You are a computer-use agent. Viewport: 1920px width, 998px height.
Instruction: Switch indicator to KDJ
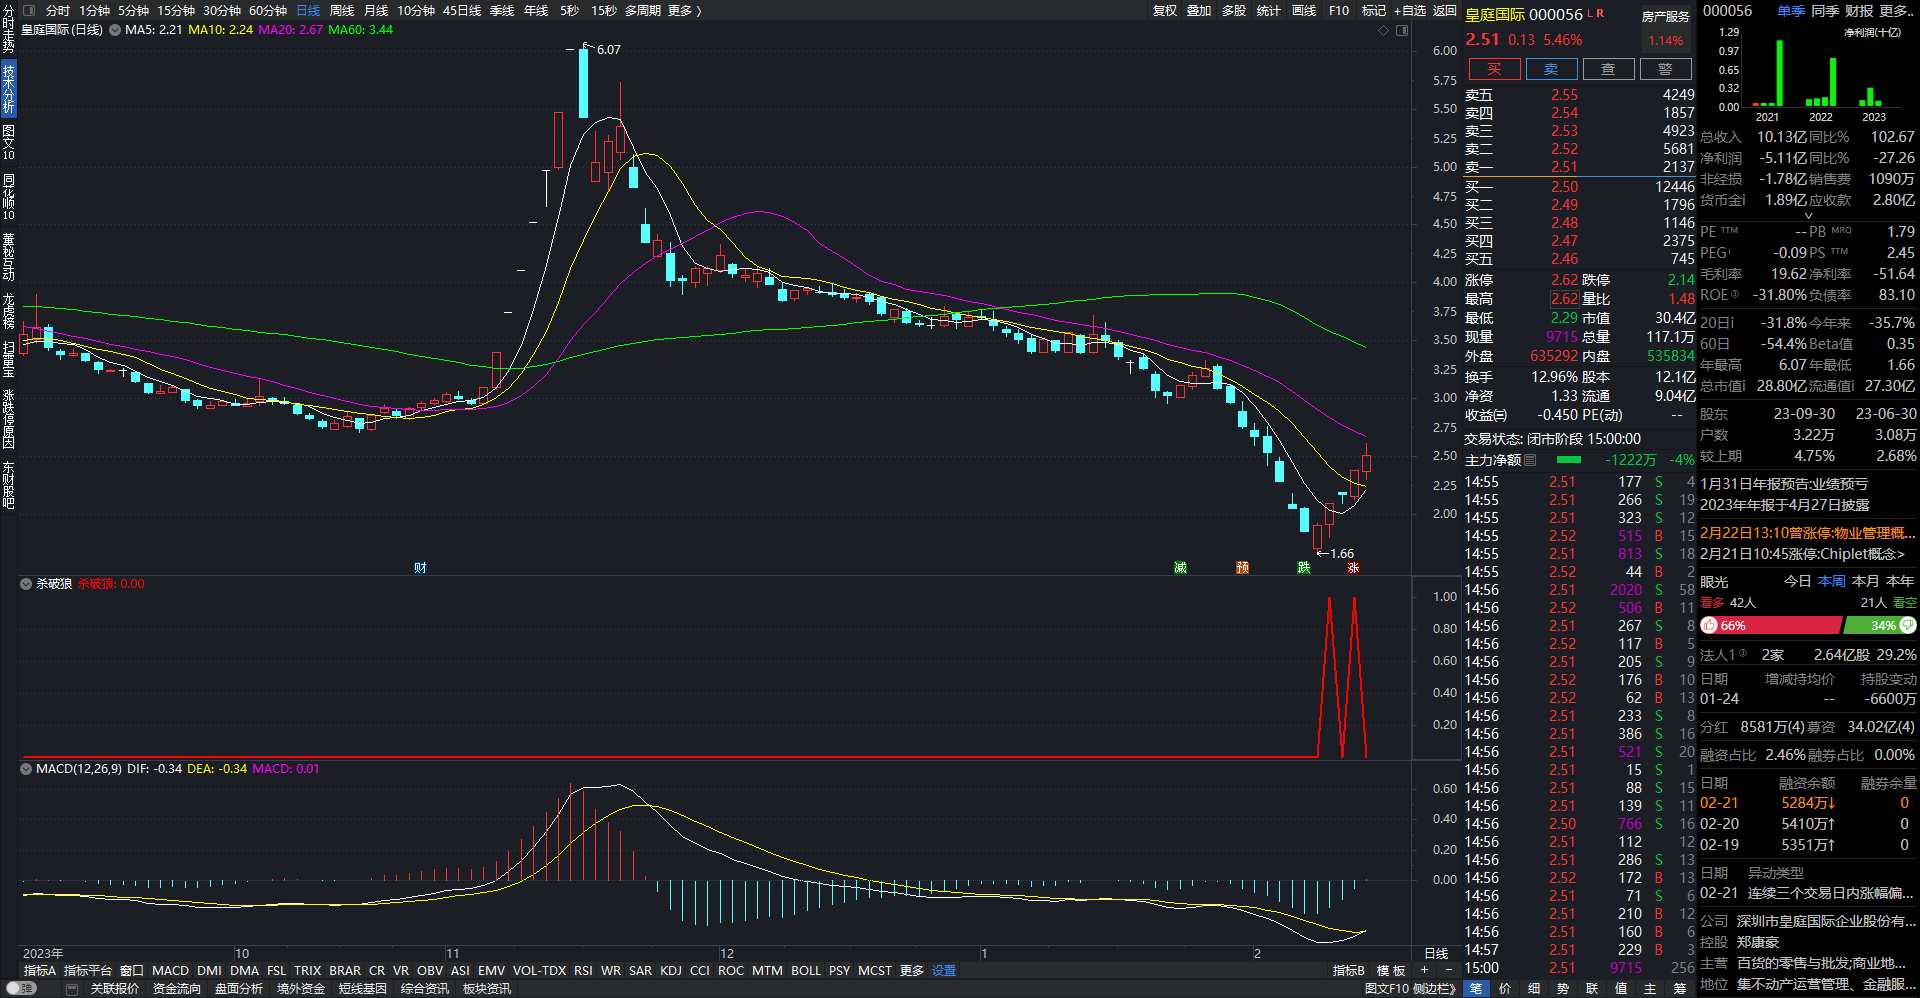click(x=671, y=971)
